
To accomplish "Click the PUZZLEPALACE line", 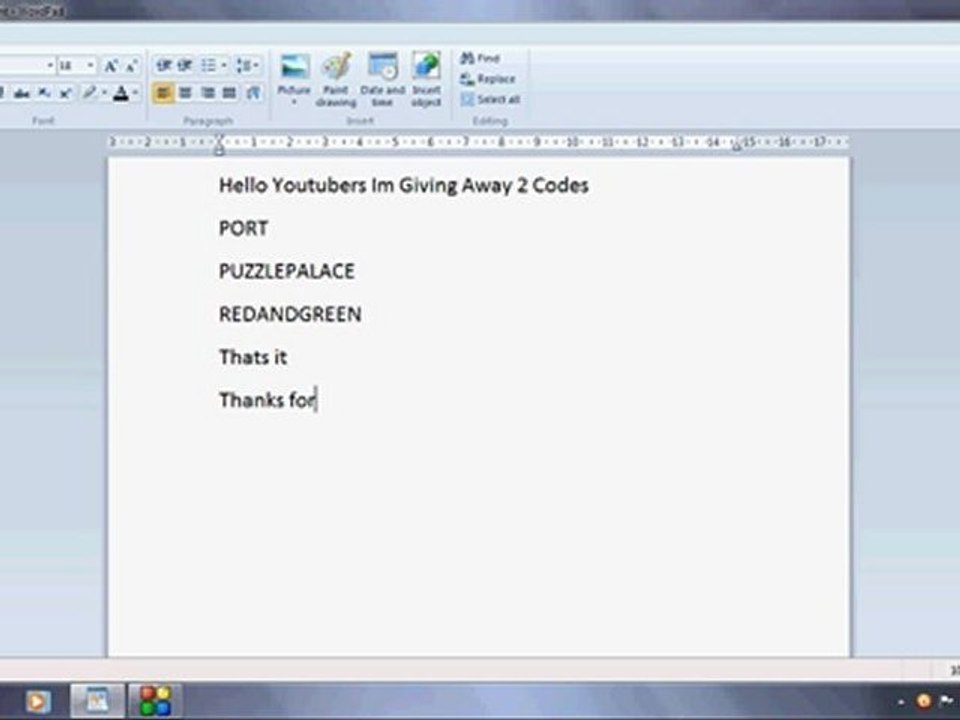I will point(287,271).
